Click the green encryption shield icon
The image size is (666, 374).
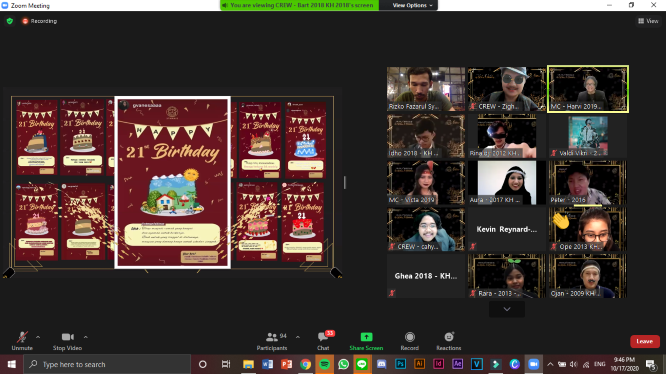pyautogui.click(x=10, y=21)
